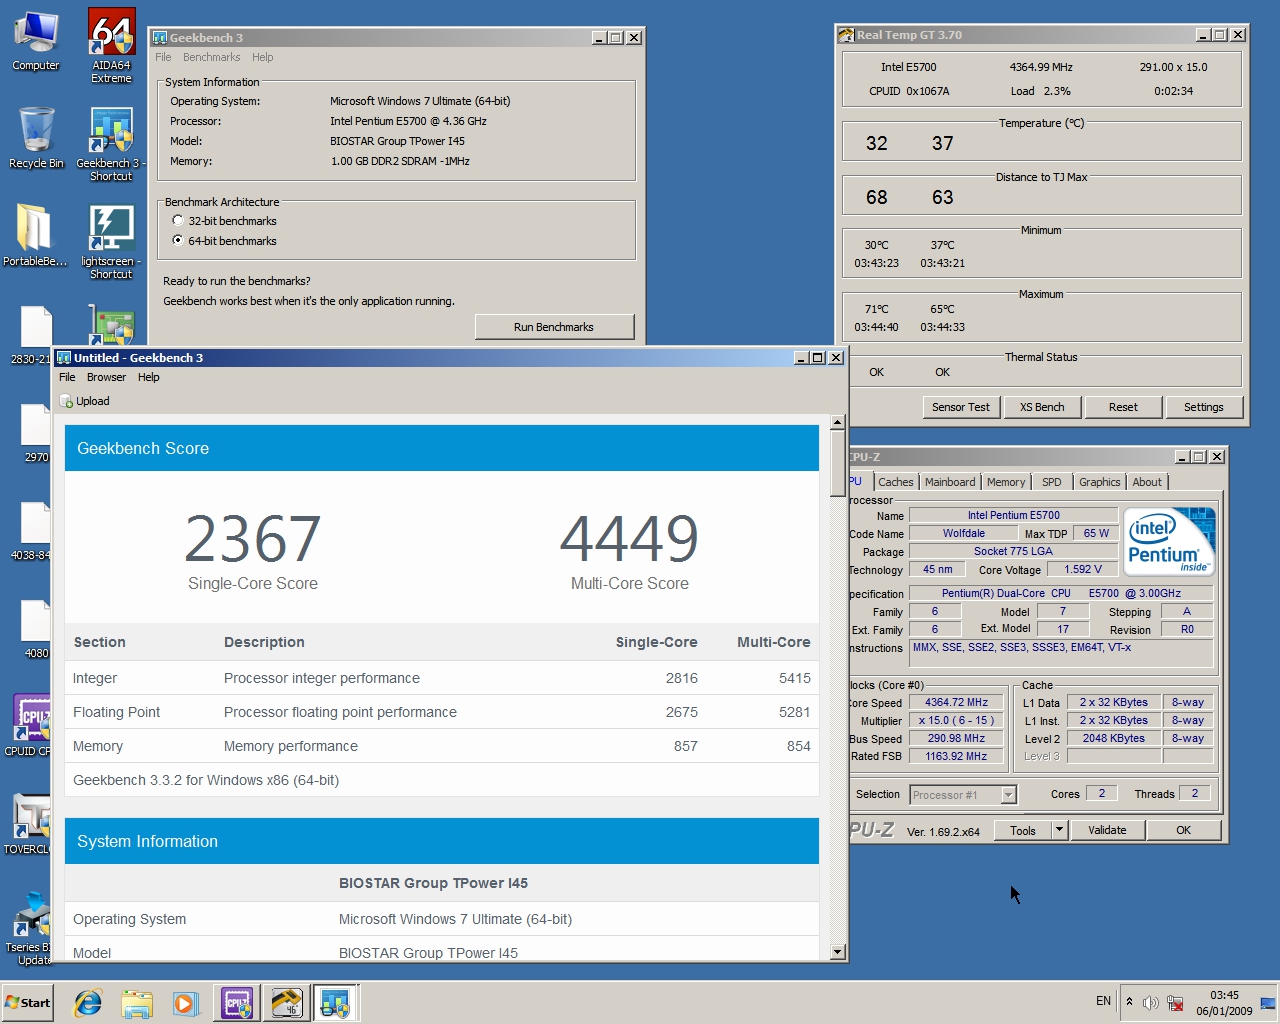
Task: Select 64-bit benchmarks radio button
Action: [178, 240]
